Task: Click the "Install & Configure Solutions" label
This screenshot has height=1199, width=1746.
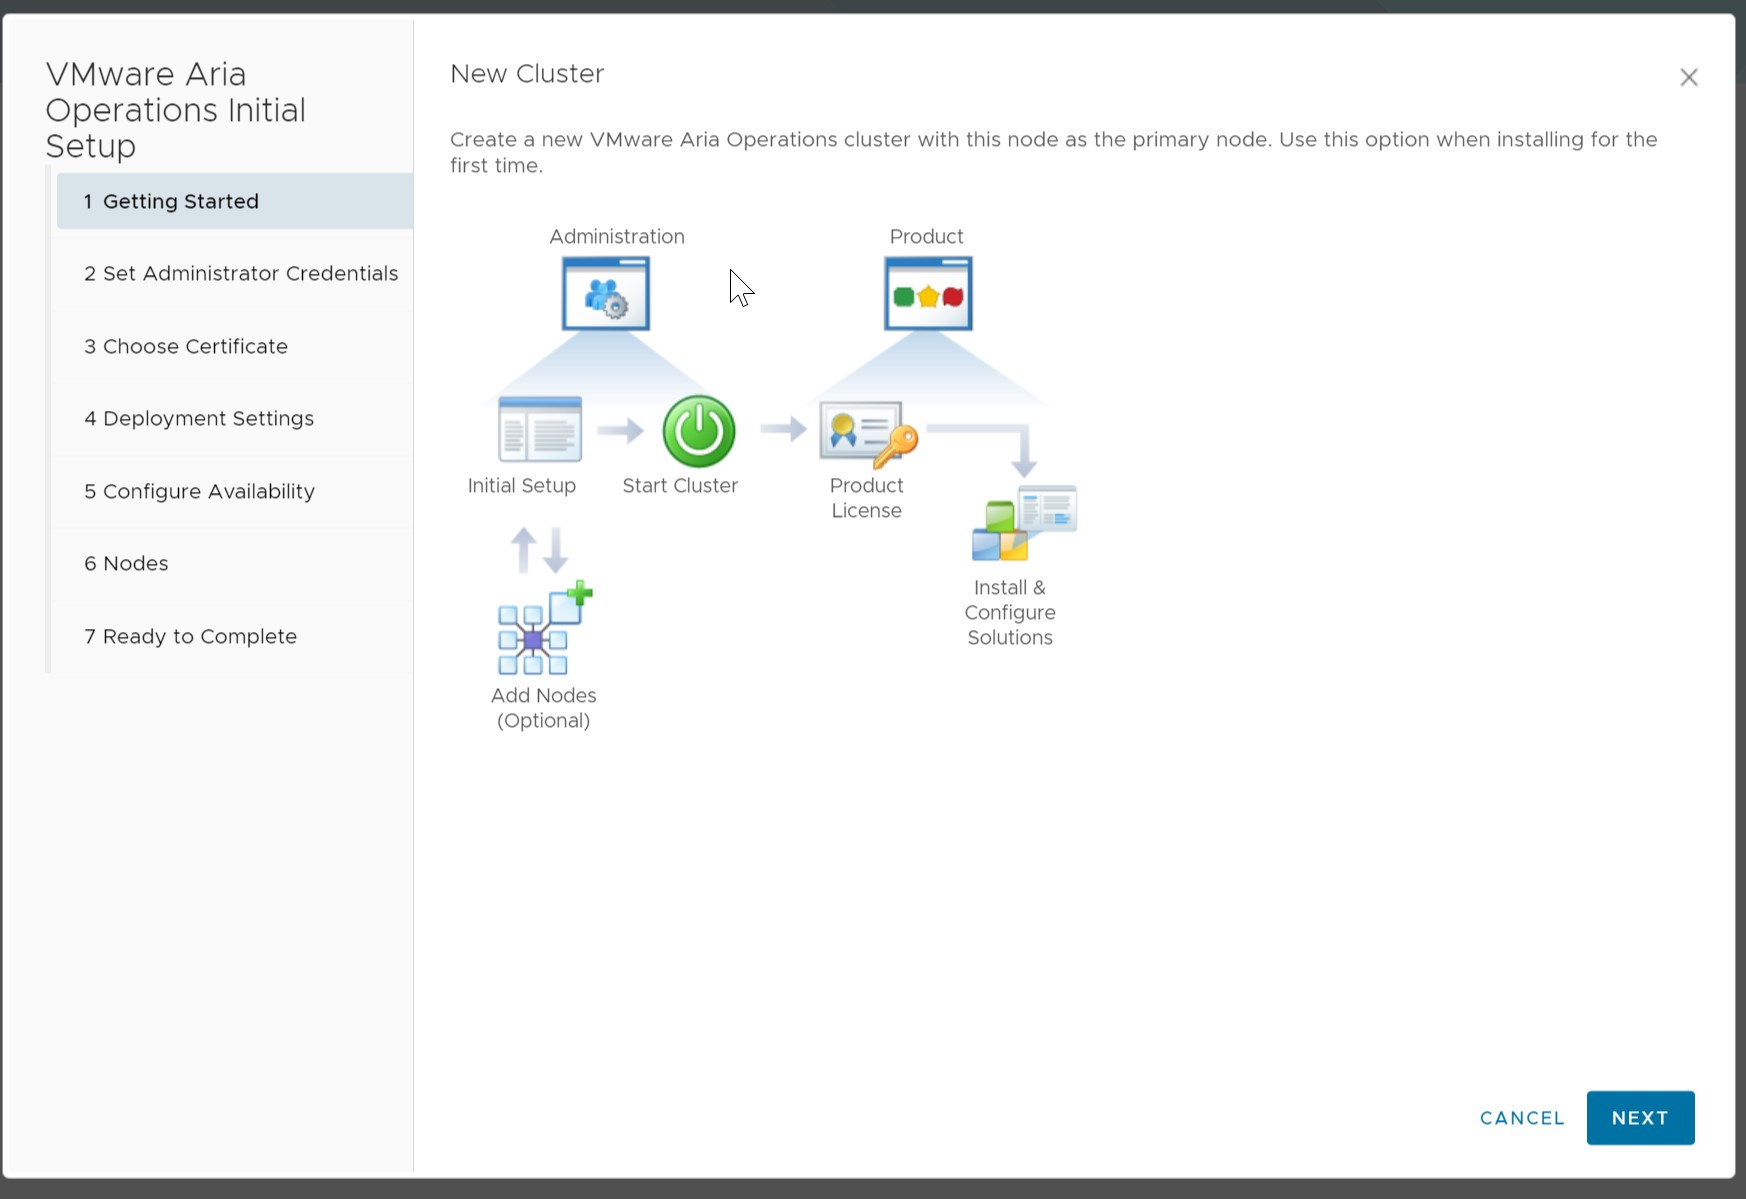Action: pyautogui.click(x=1010, y=612)
